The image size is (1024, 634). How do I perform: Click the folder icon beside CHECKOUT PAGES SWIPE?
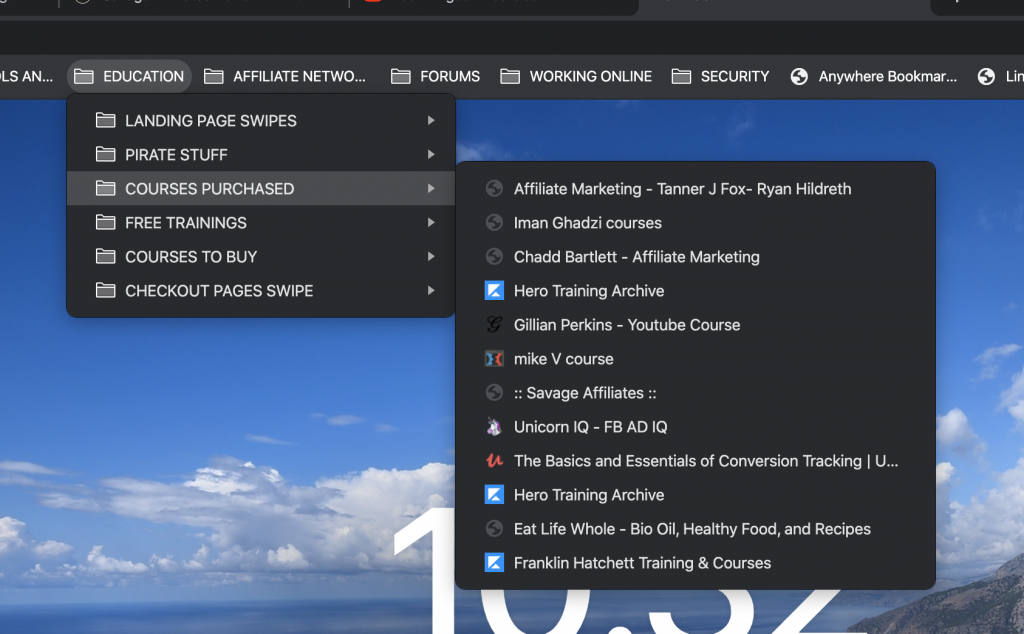[x=105, y=290]
